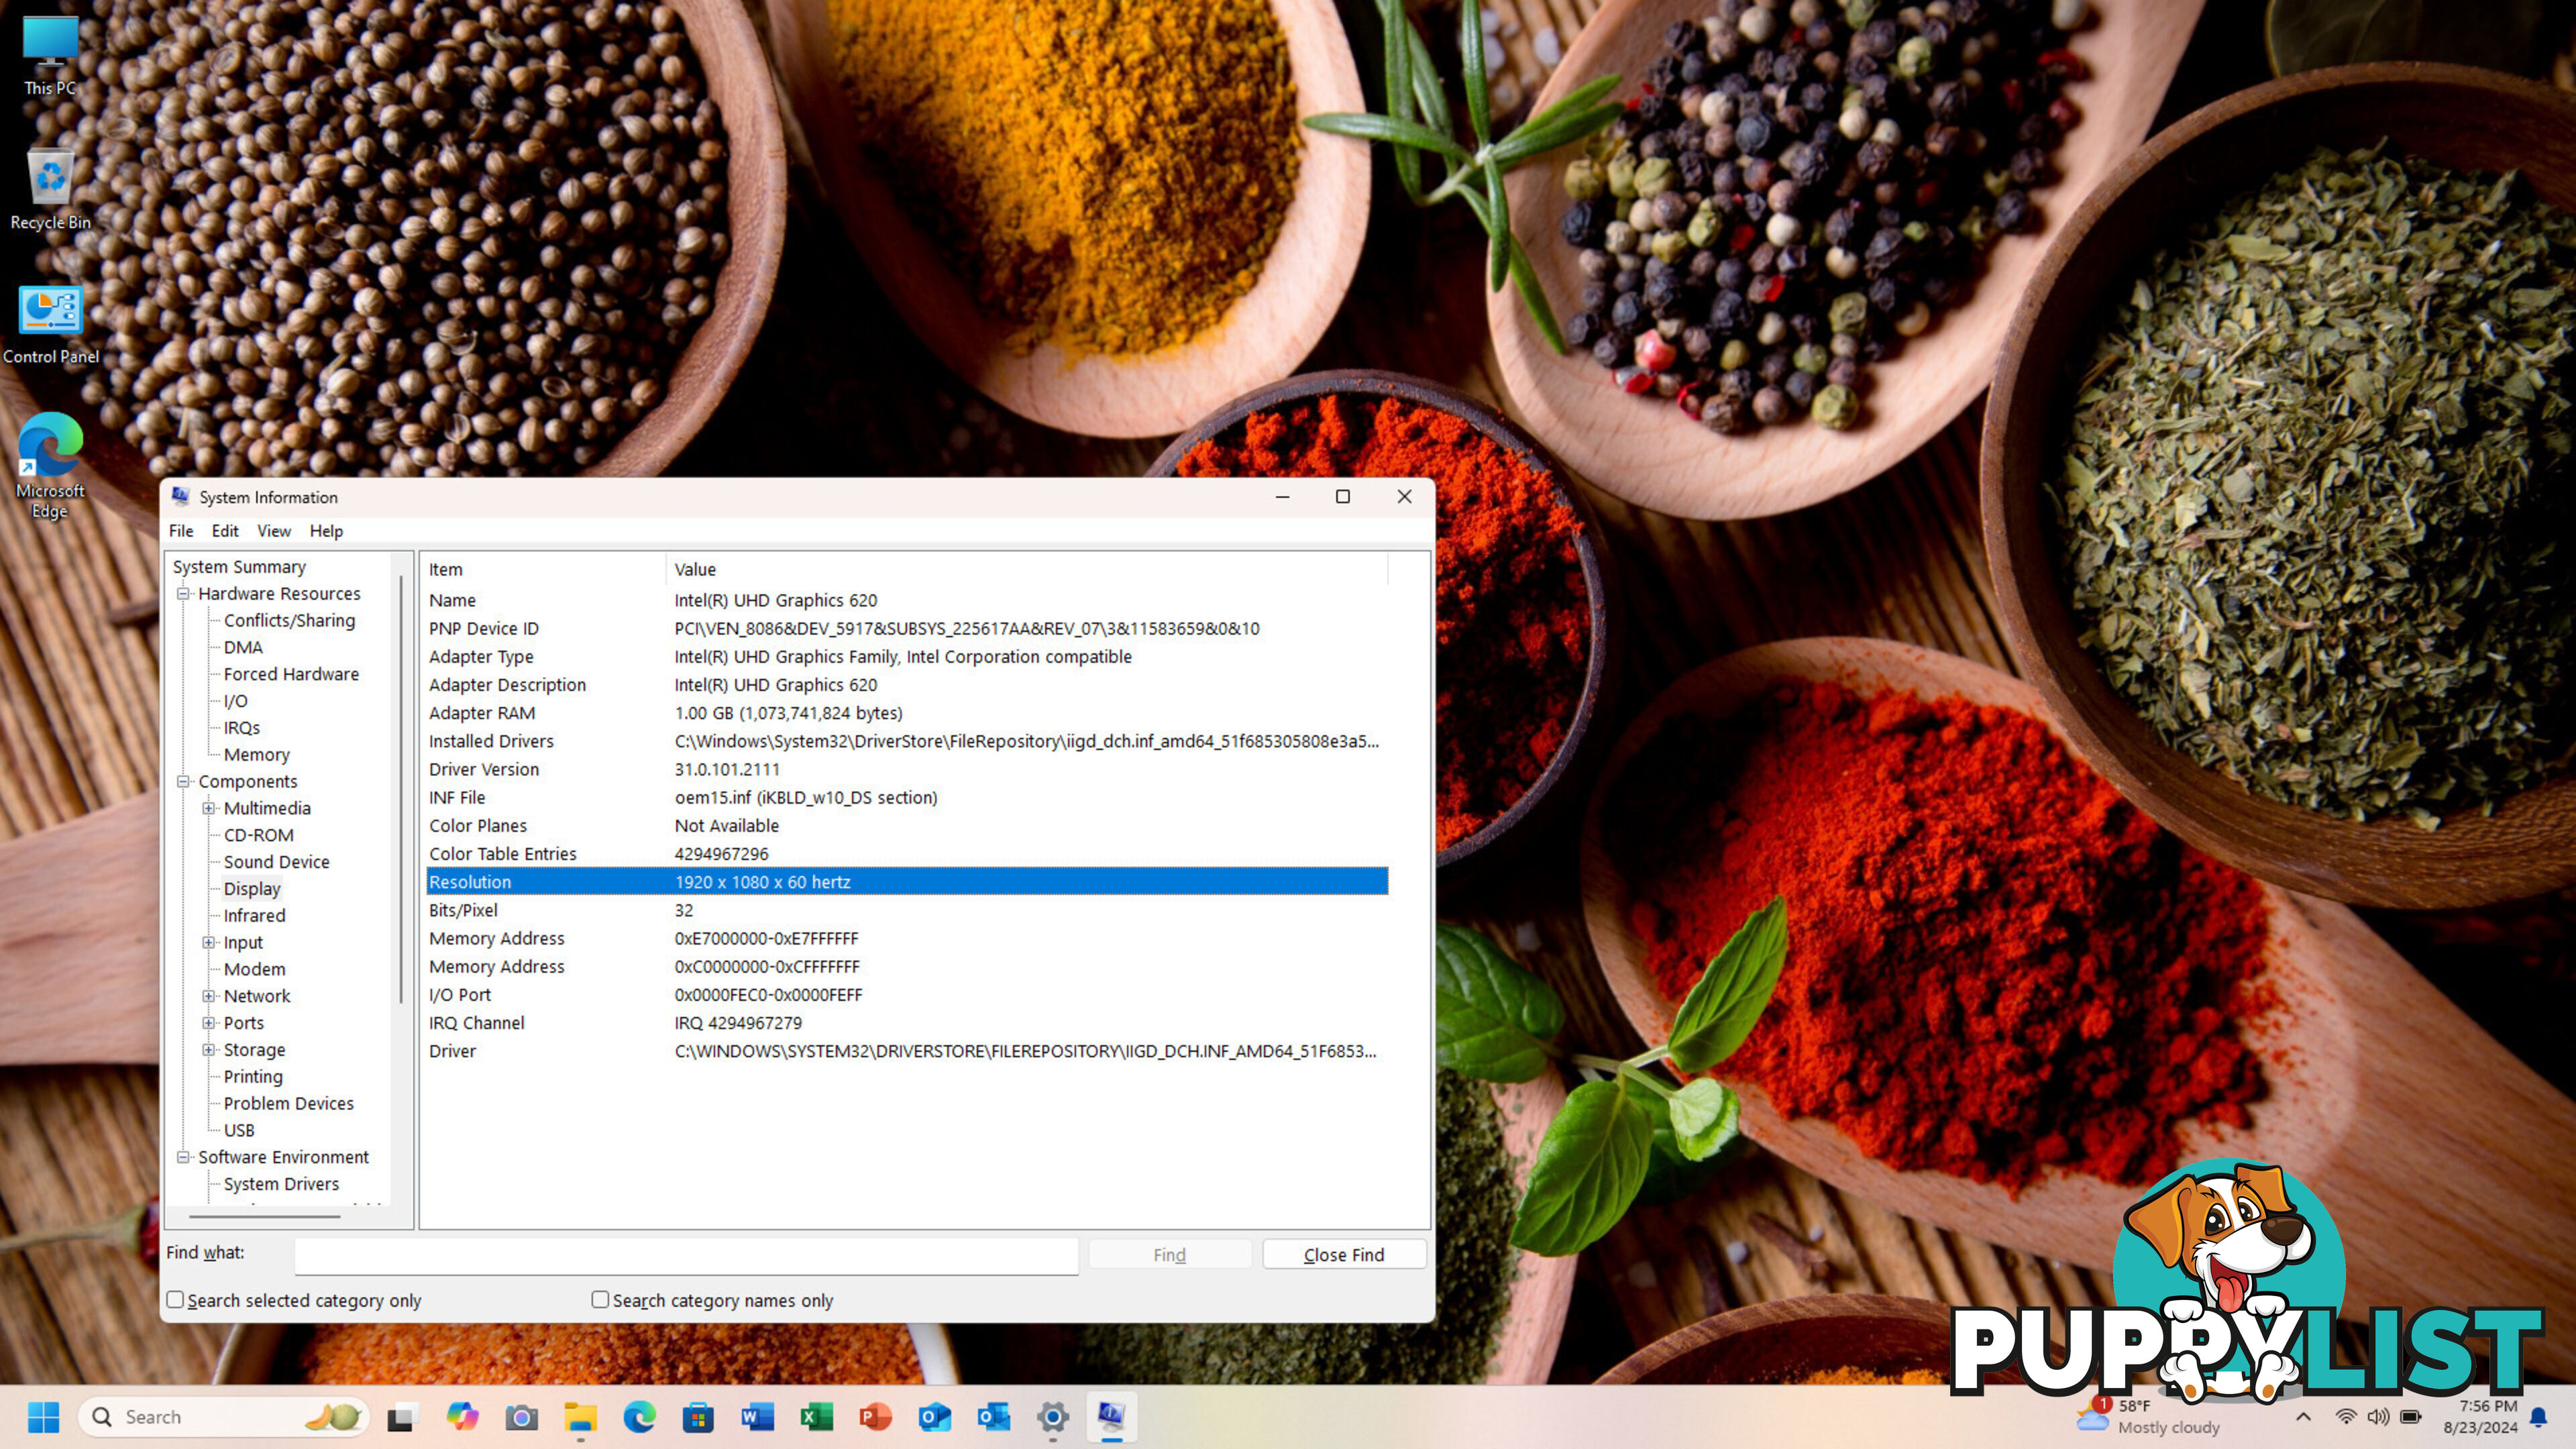Viewport: 2576px width, 1449px height.
Task: Open the Help menu
Action: coord(326,531)
